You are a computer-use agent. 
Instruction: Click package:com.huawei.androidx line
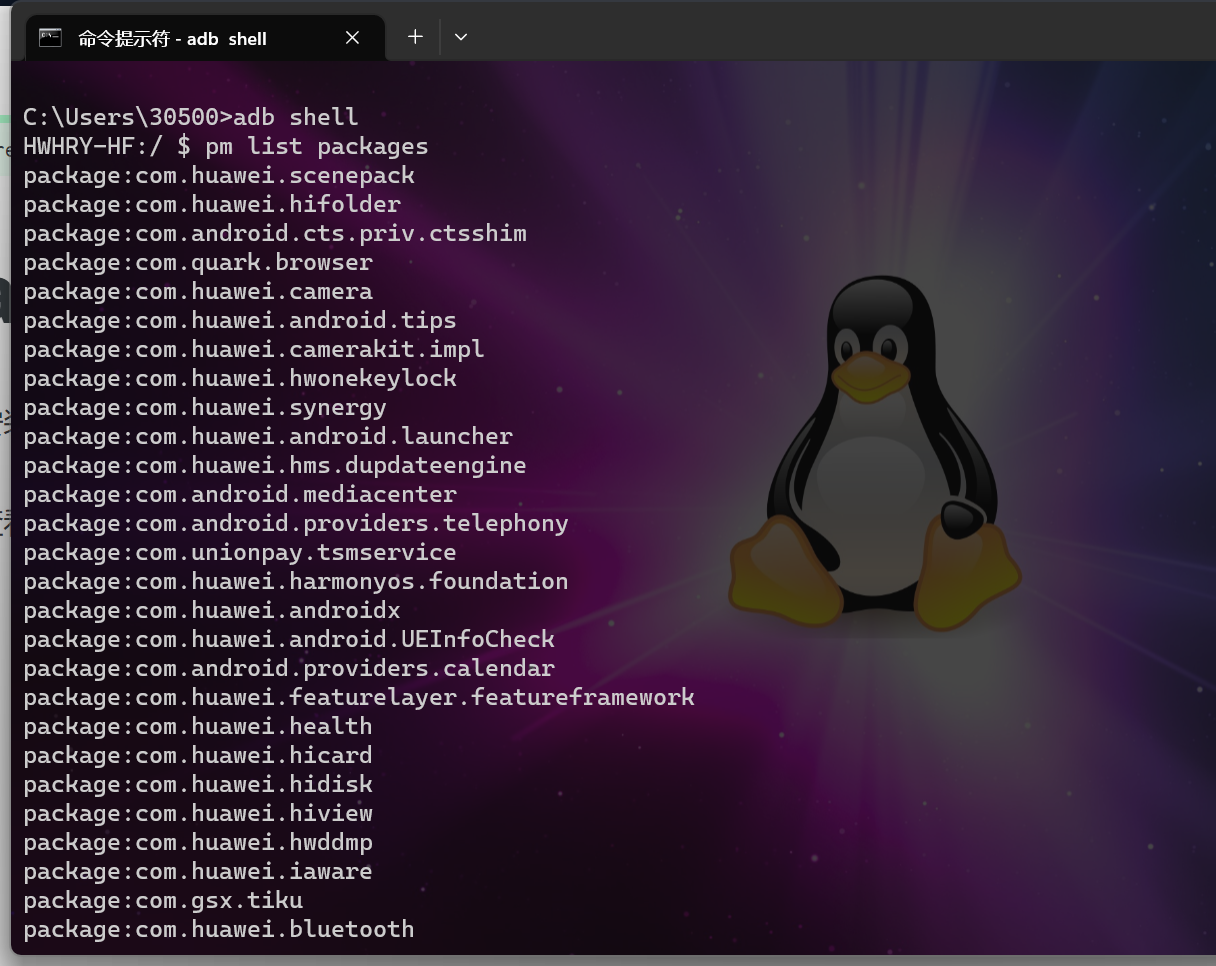click(212, 610)
